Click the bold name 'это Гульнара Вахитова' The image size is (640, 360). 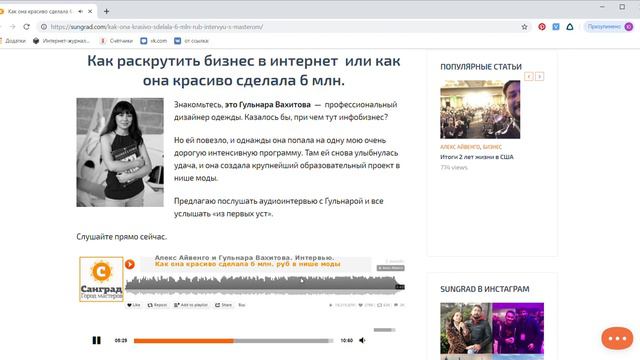(268, 104)
